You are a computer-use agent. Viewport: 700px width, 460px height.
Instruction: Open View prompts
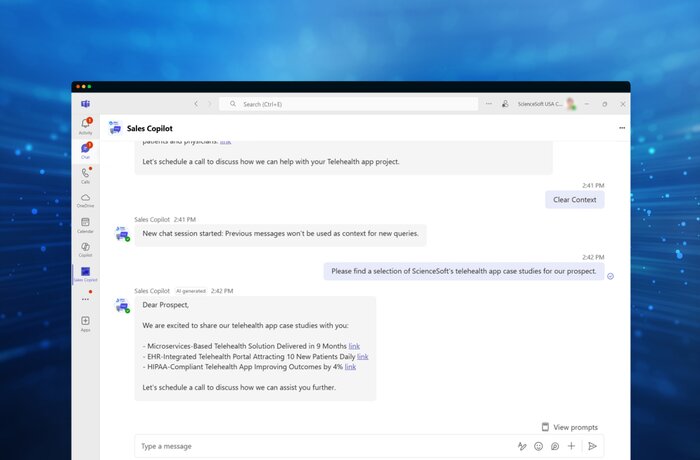[x=570, y=427]
